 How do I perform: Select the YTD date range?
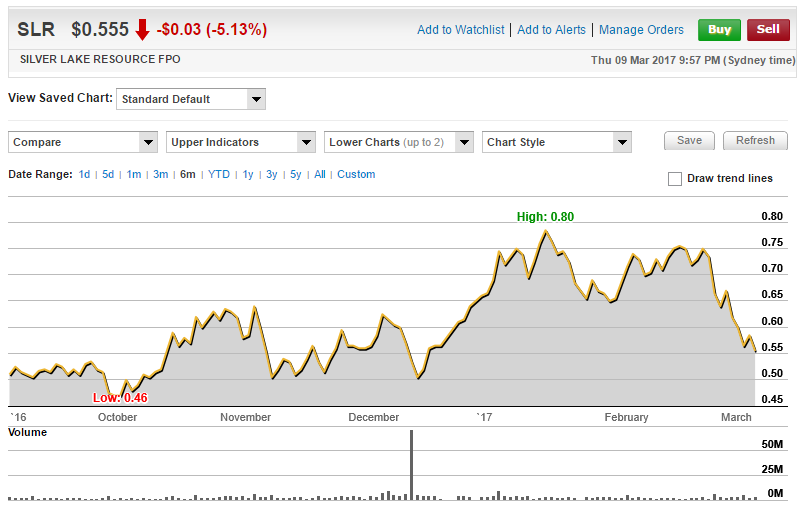[219, 174]
